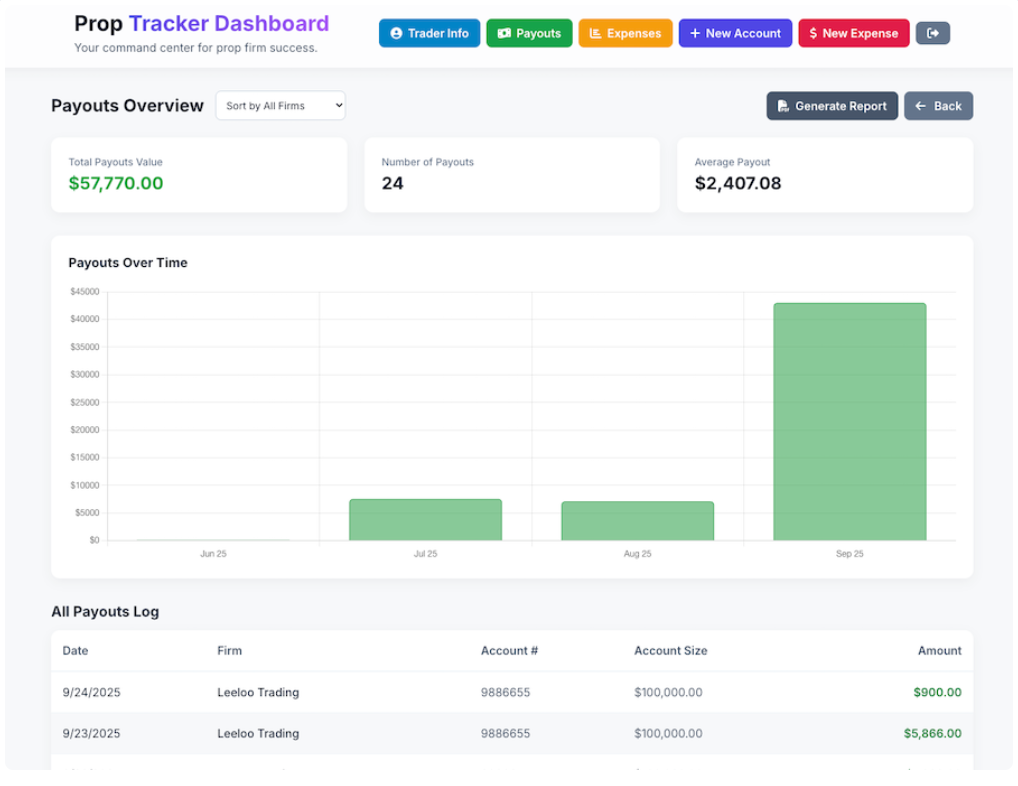Select the Jul 25 bar on Payouts Over Time
The height and width of the screenshot is (786, 1018).
(x=425, y=518)
